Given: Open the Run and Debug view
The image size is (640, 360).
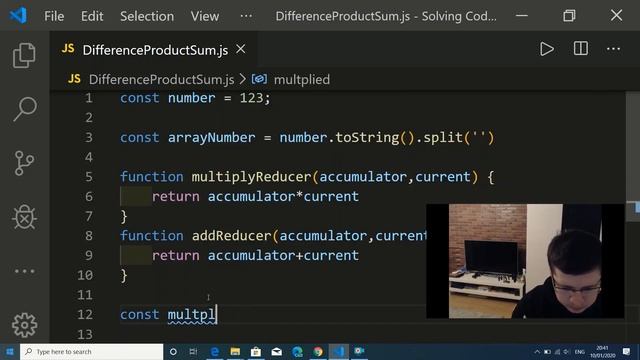Looking at the screenshot, I should coord(24,217).
